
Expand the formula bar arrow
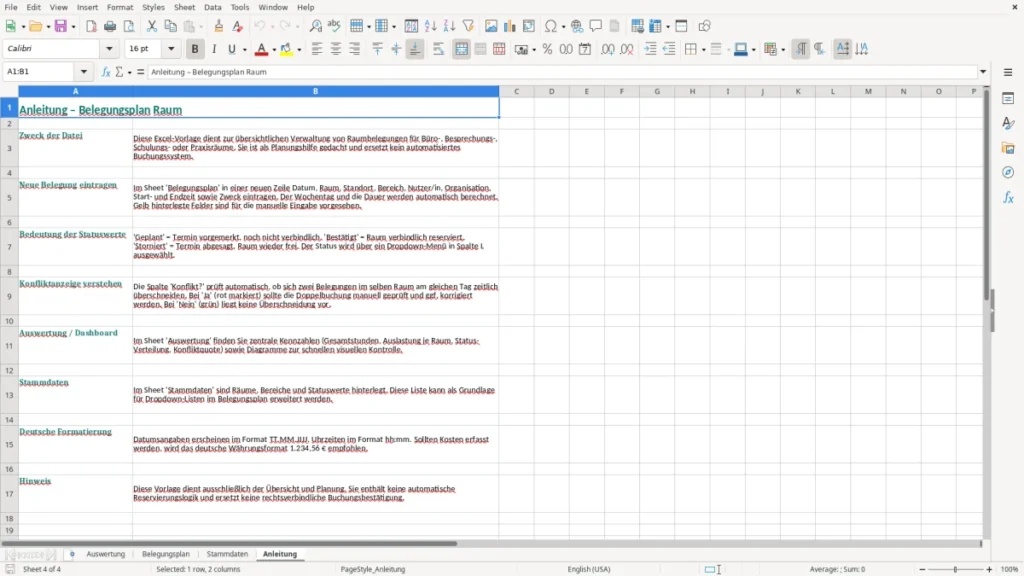pyautogui.click(x=983, y=72)
